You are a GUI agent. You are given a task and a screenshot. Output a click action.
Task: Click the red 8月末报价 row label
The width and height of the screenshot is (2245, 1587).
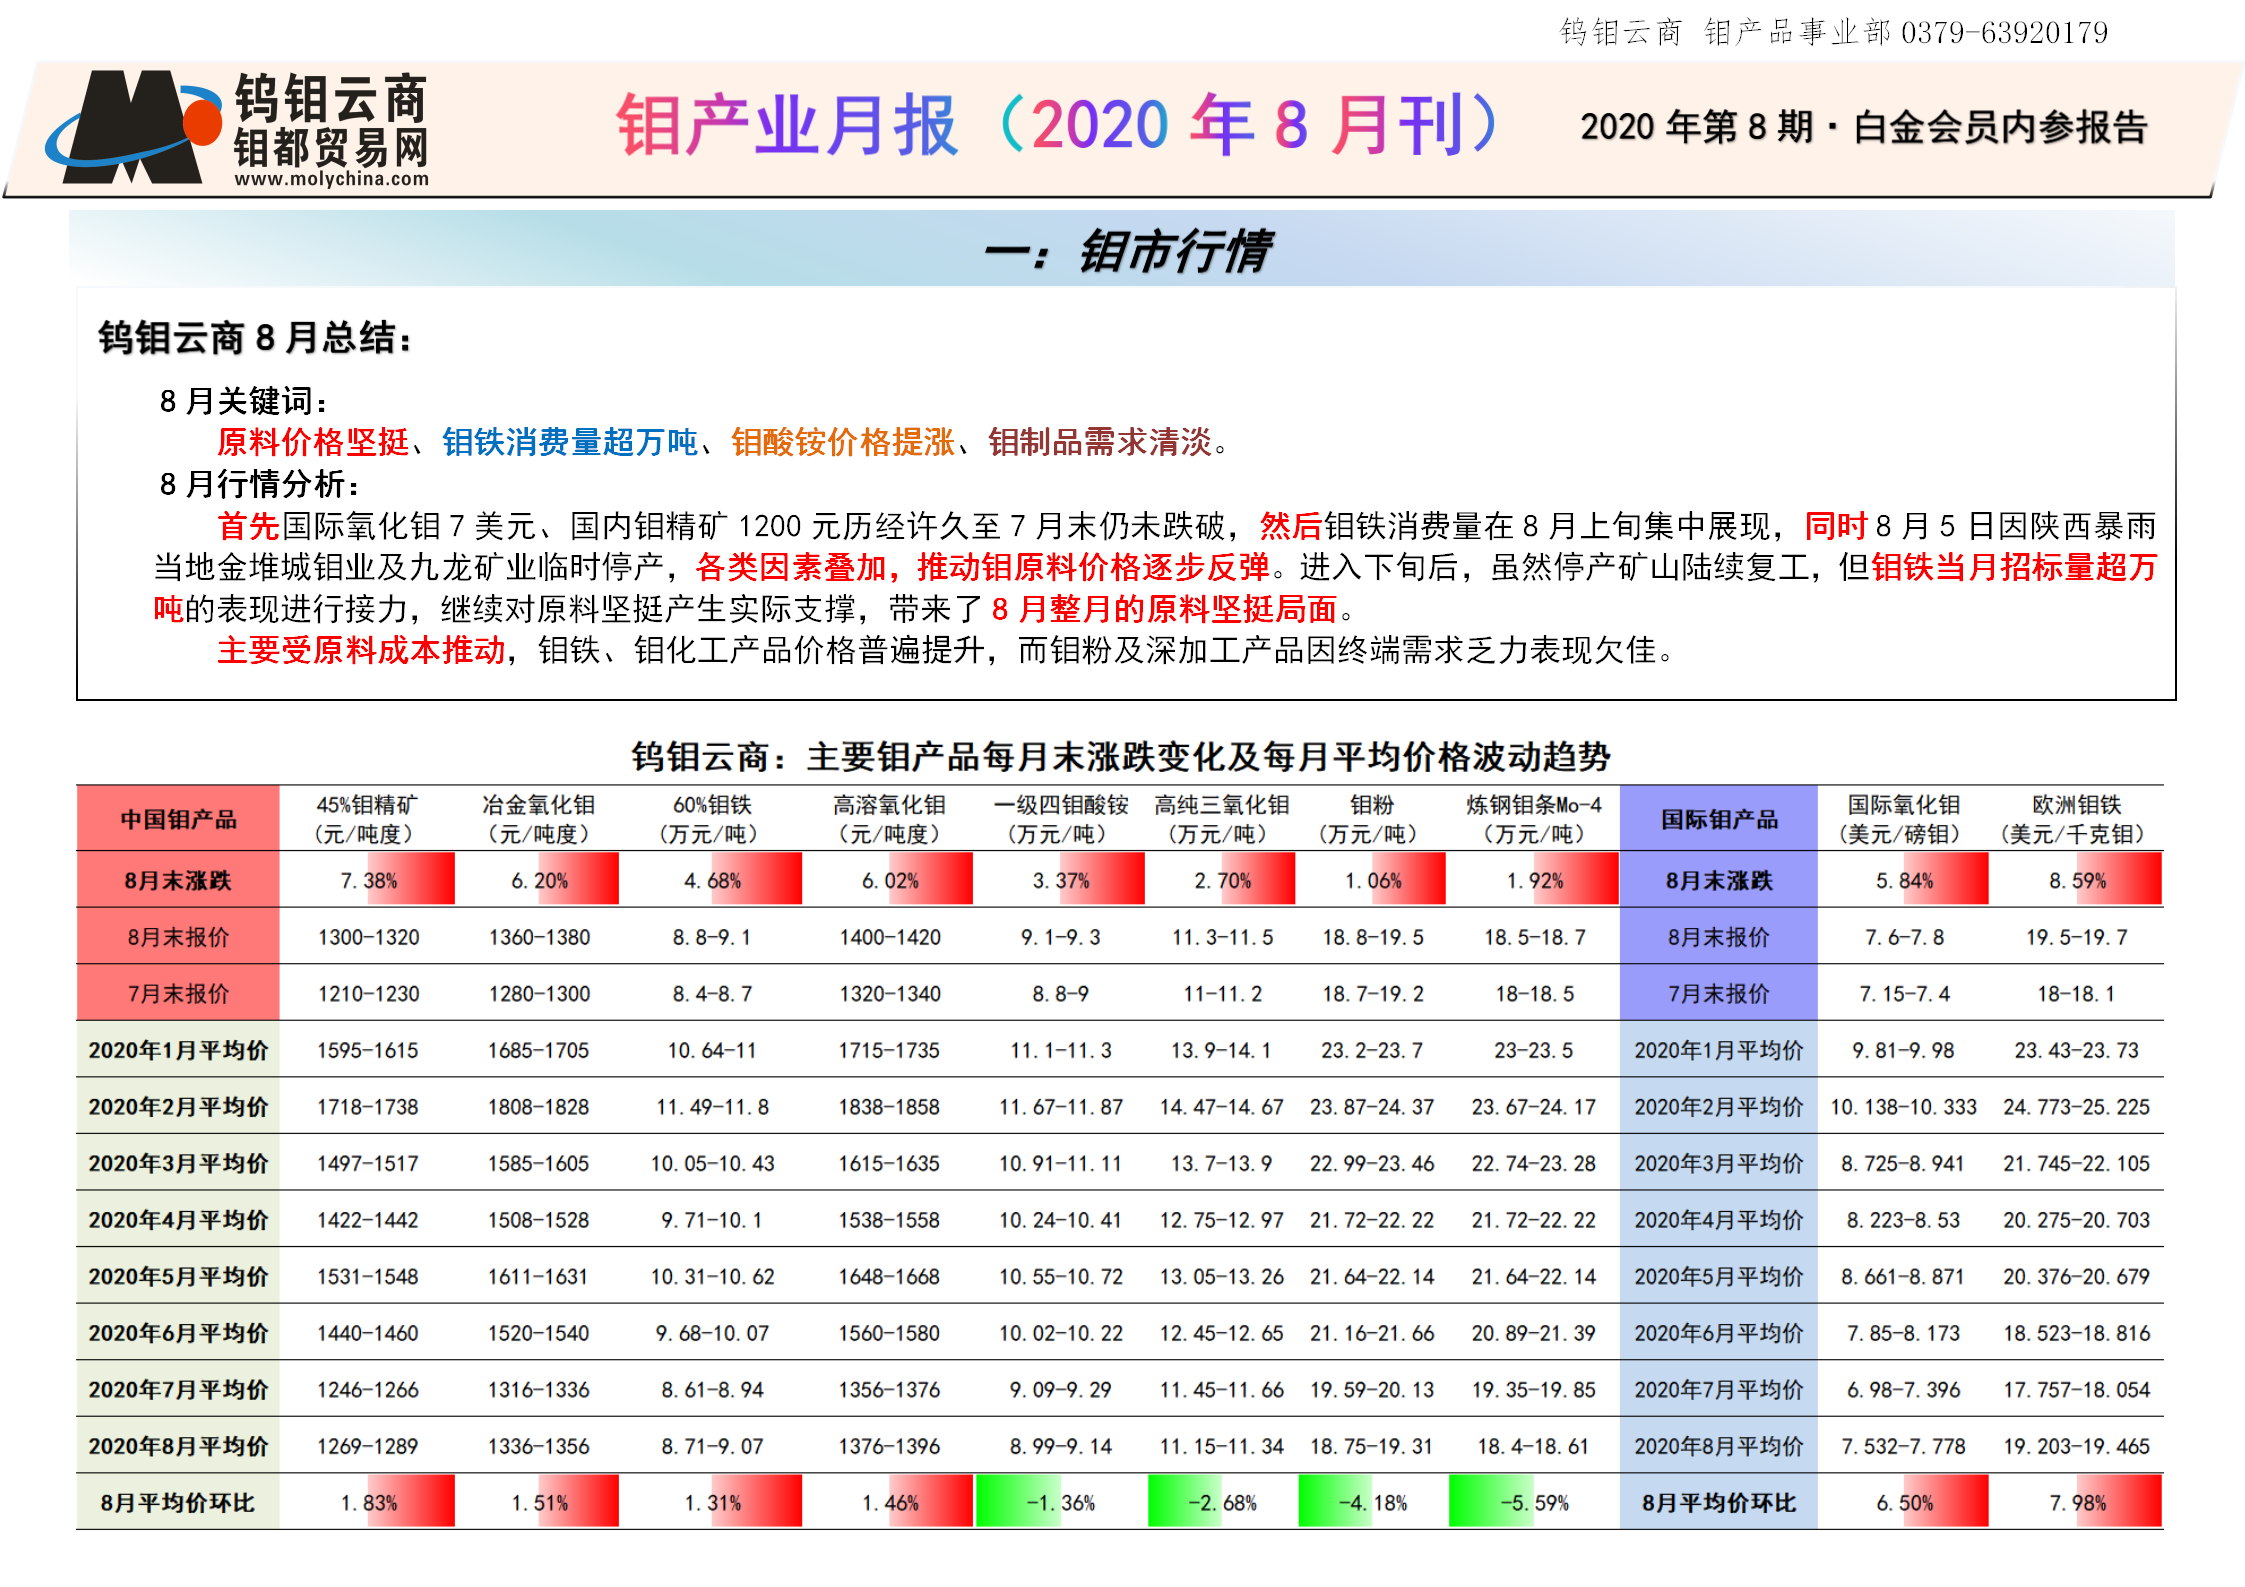click(178, 937)
